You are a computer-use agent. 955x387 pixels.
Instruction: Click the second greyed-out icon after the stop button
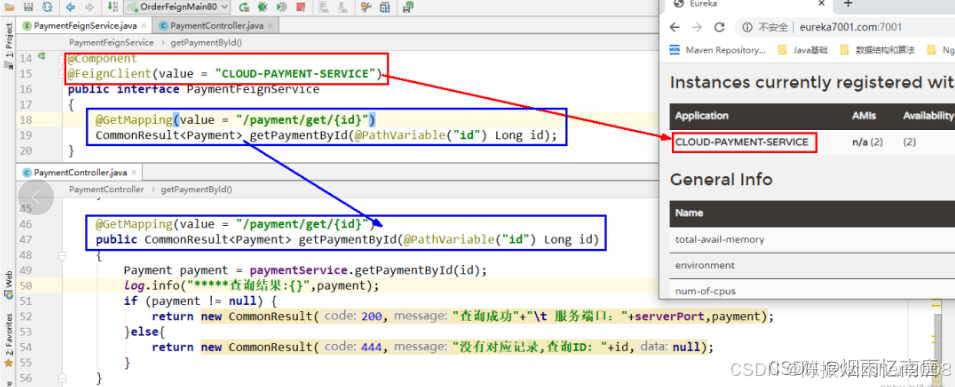(x=342, y=7)
